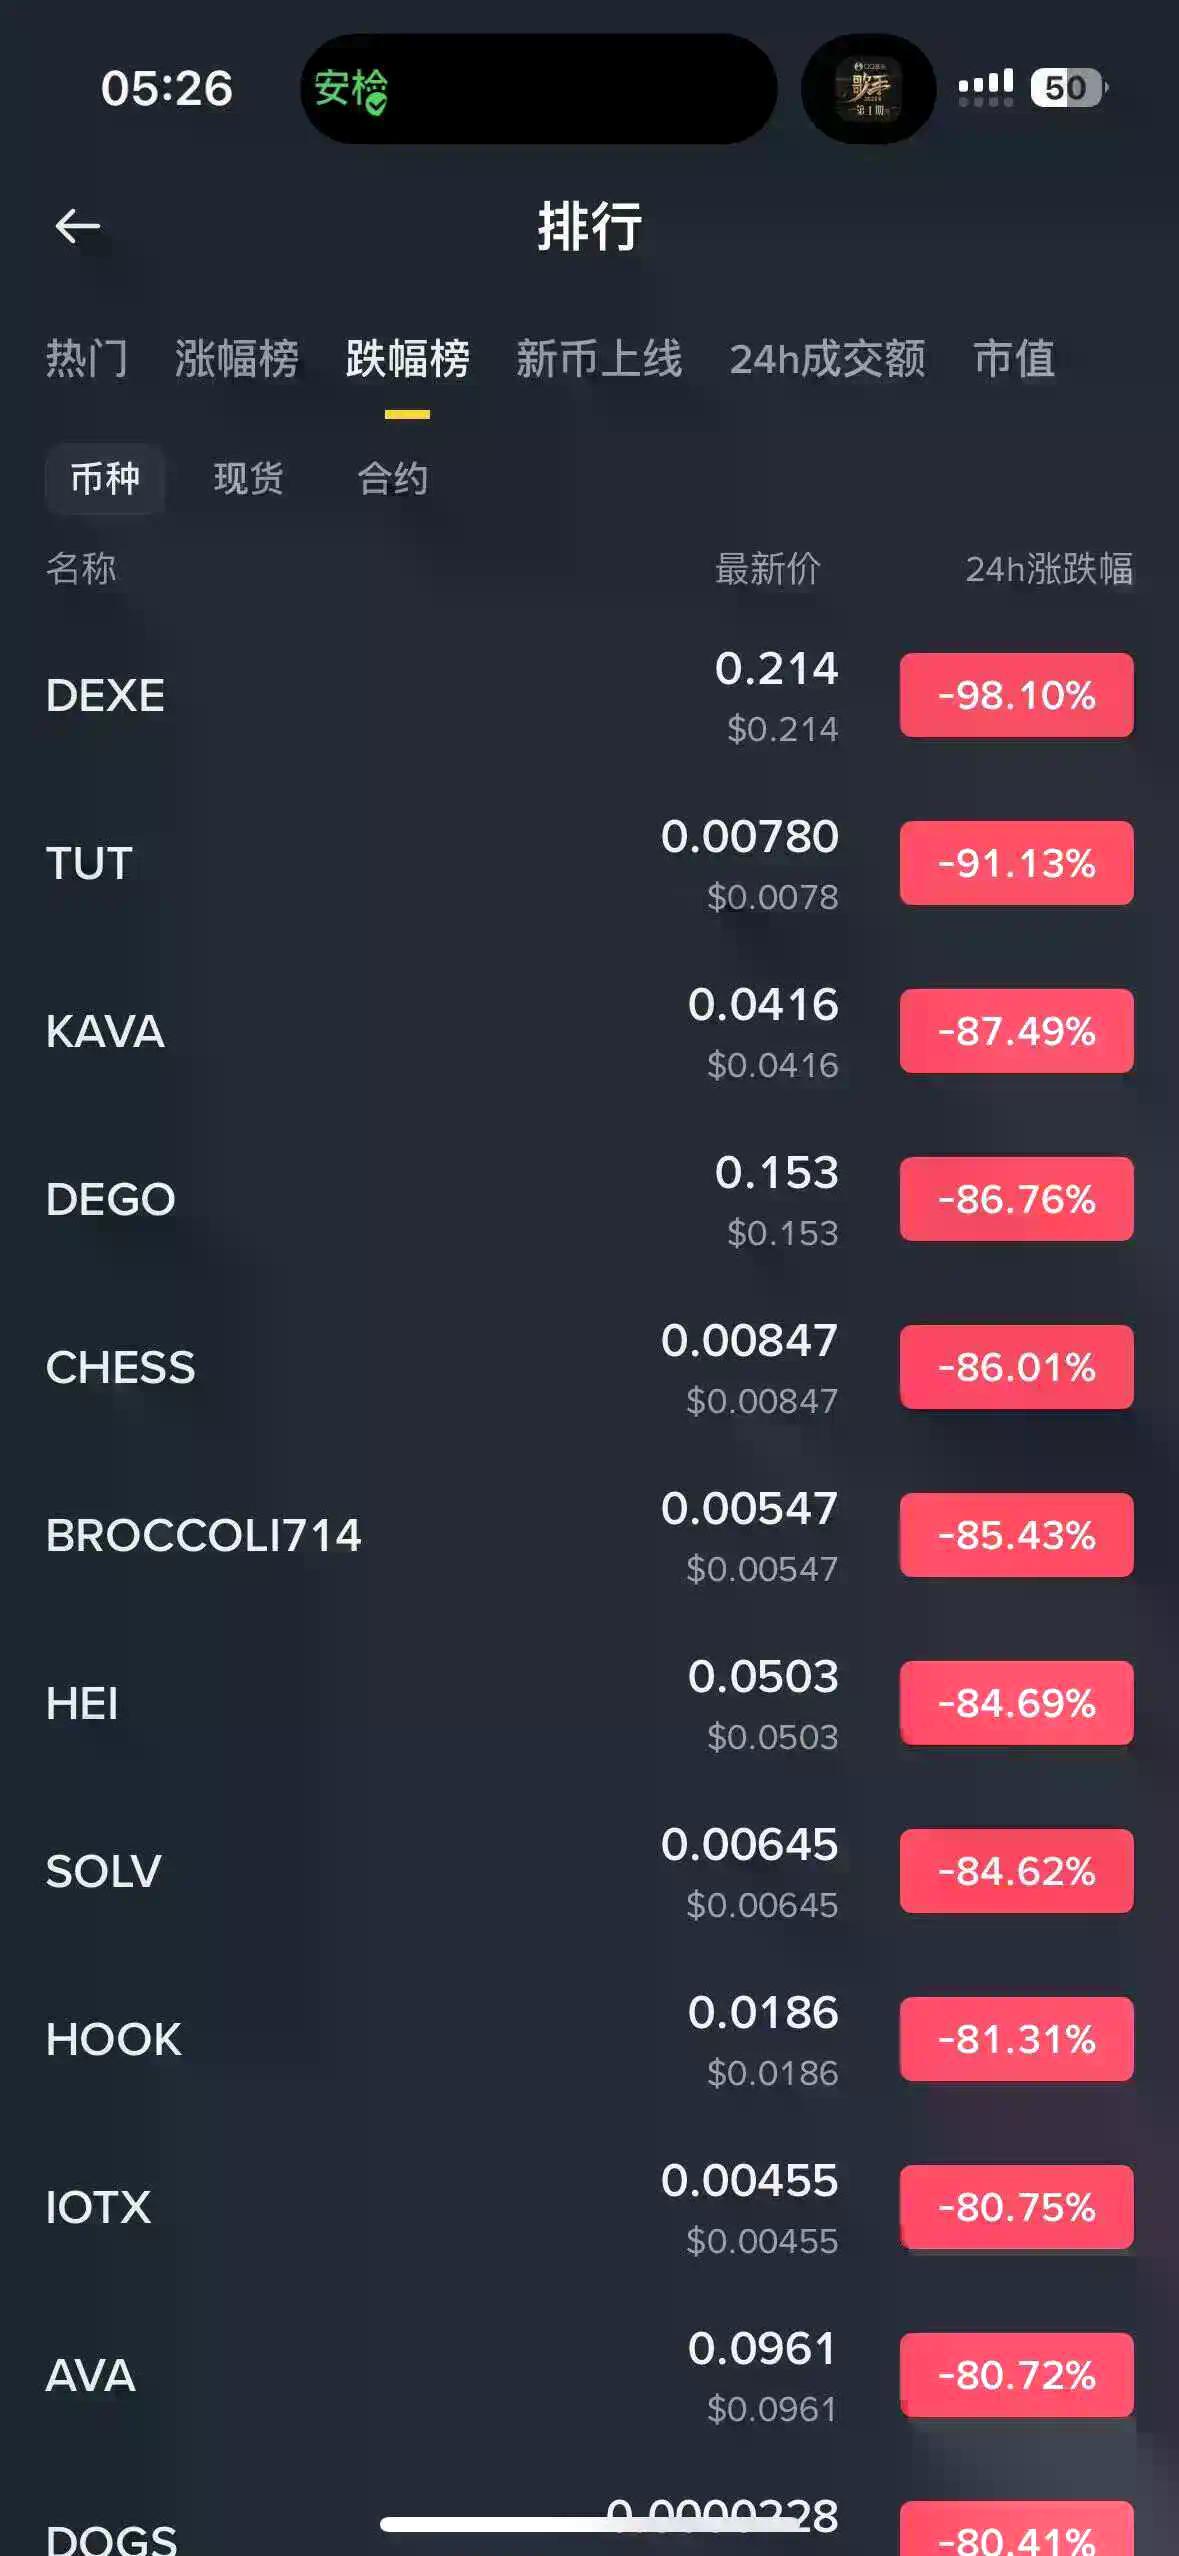Tap the 安检 security indicator in the status pill
1179x2556 pixels.
(x=350, y=90)
